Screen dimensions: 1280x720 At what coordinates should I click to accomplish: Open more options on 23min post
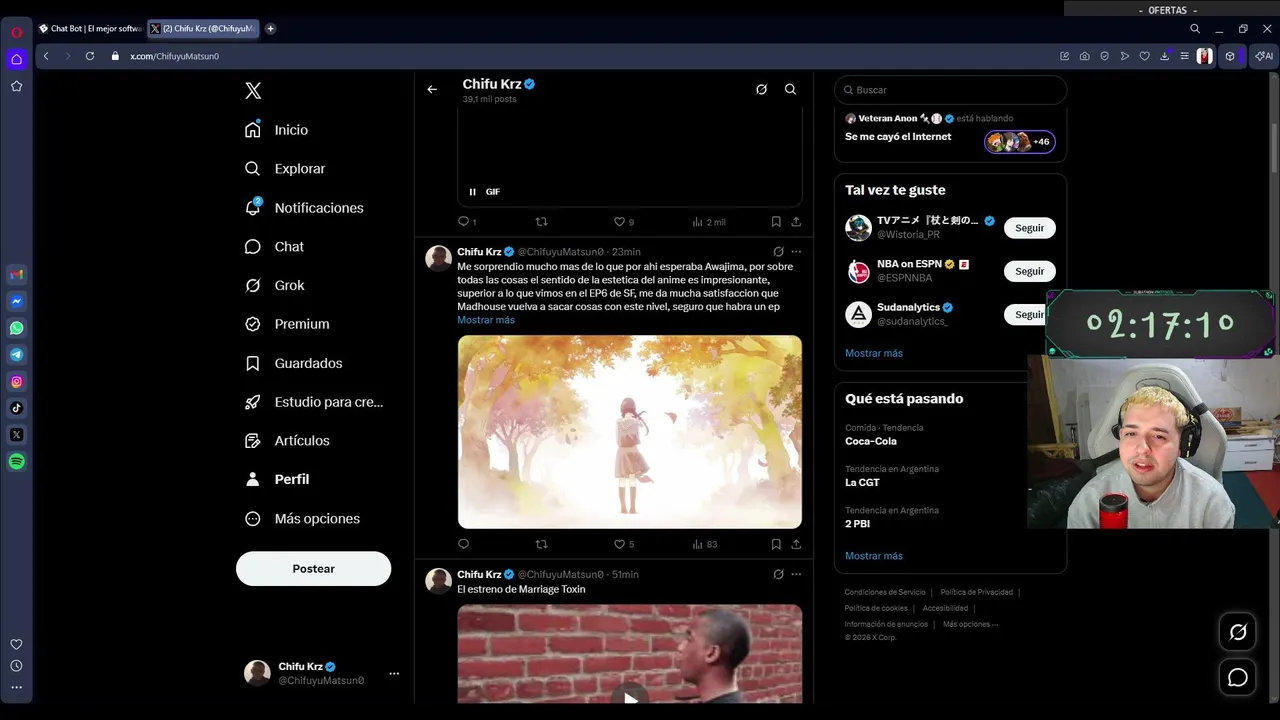click(796, 252)
